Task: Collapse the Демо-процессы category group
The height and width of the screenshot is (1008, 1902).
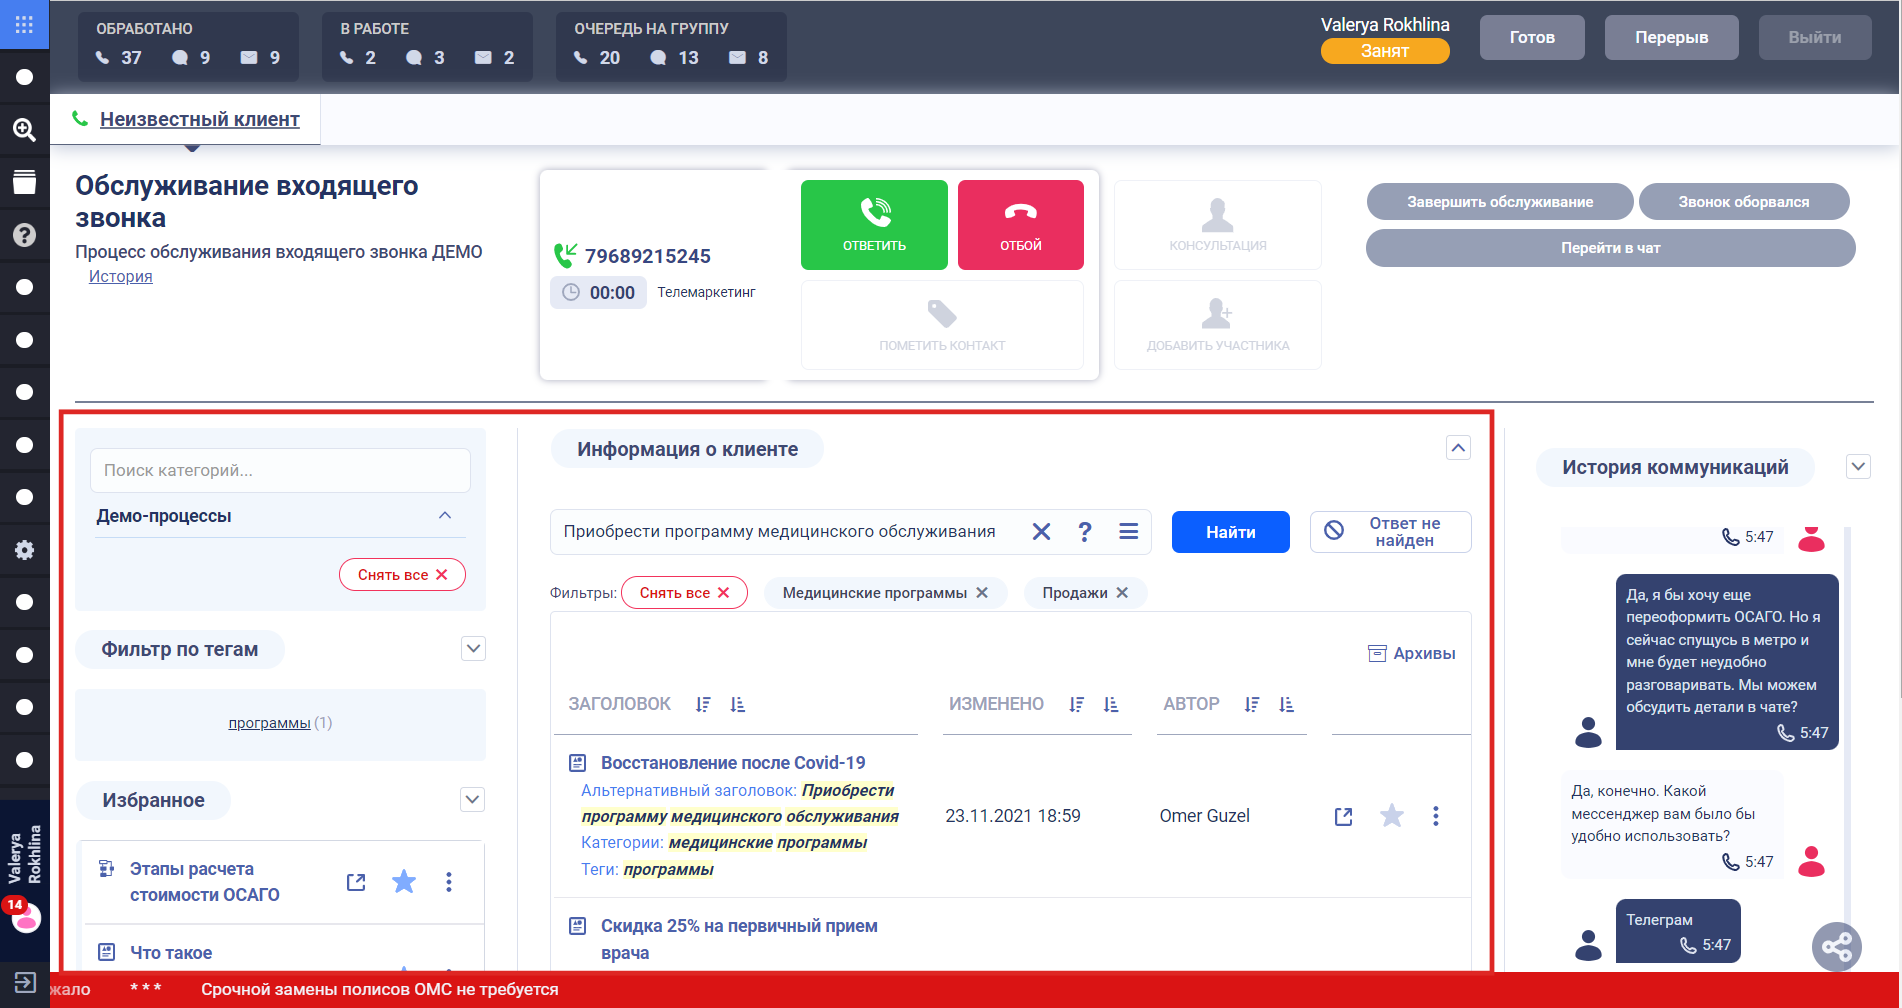Action: [445, 516]
